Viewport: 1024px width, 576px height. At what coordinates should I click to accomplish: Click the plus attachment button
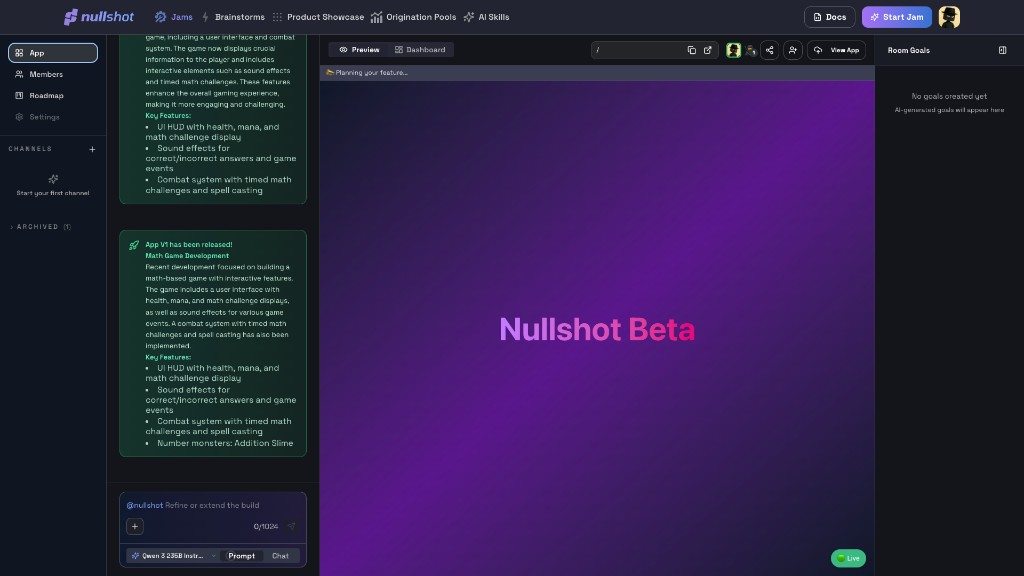click(x=135, y=526)
